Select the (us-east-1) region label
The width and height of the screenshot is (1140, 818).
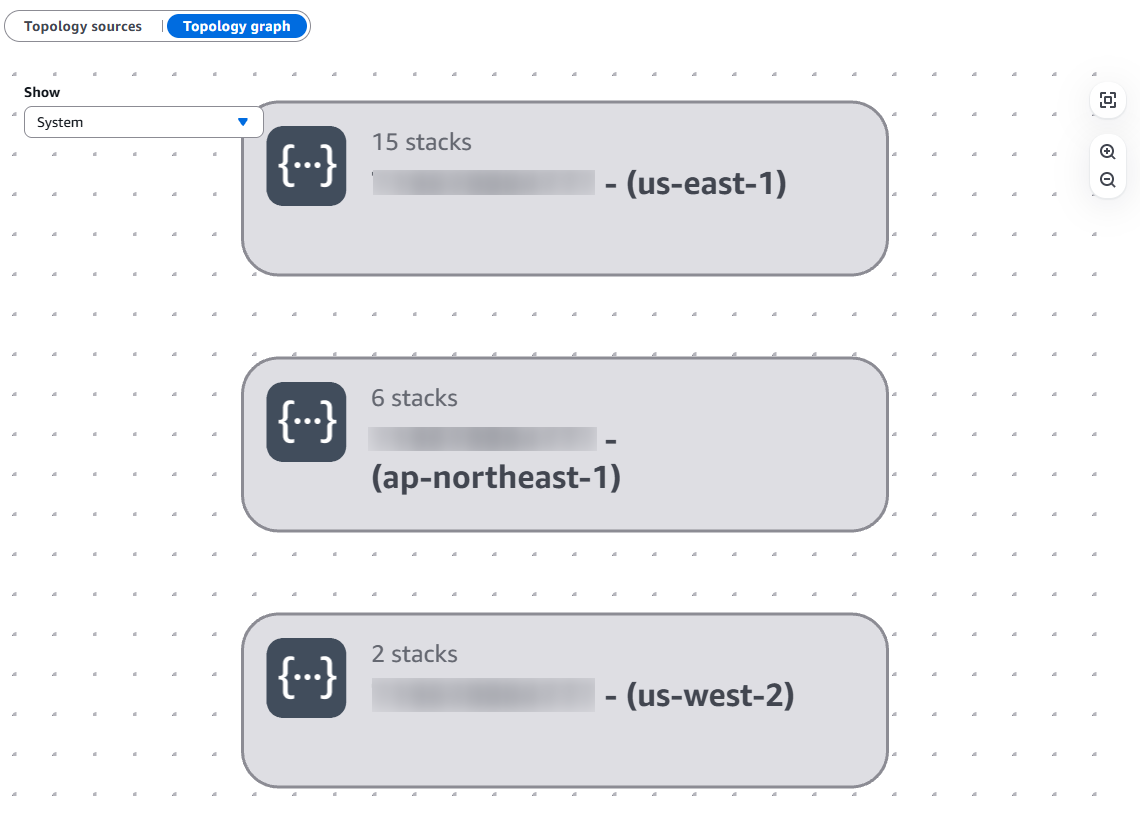pyautogui.click(x=706, y=184)
